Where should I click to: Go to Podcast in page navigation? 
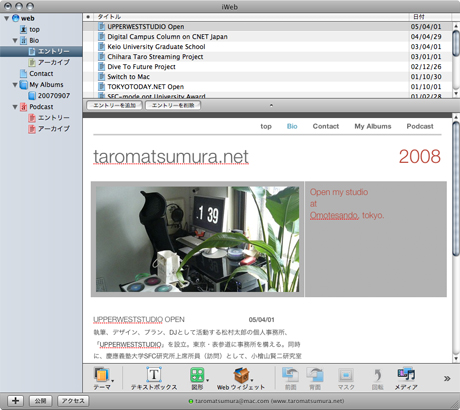pyautogui.click(x=420, y=126)
